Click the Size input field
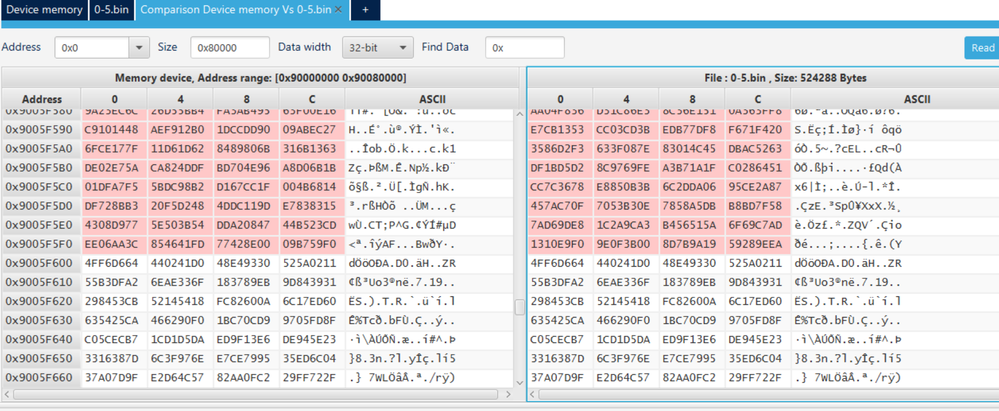This screenshot has height=411, width=999. (230, 47)
